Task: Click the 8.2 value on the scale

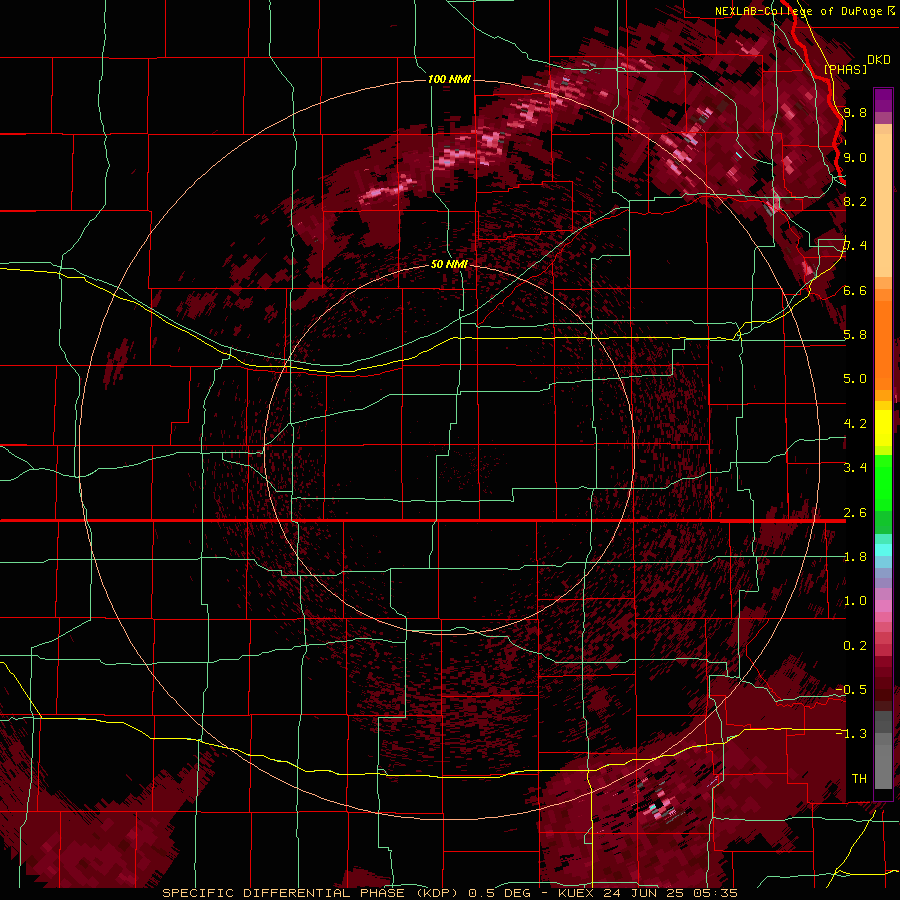Action: [855, 201]
